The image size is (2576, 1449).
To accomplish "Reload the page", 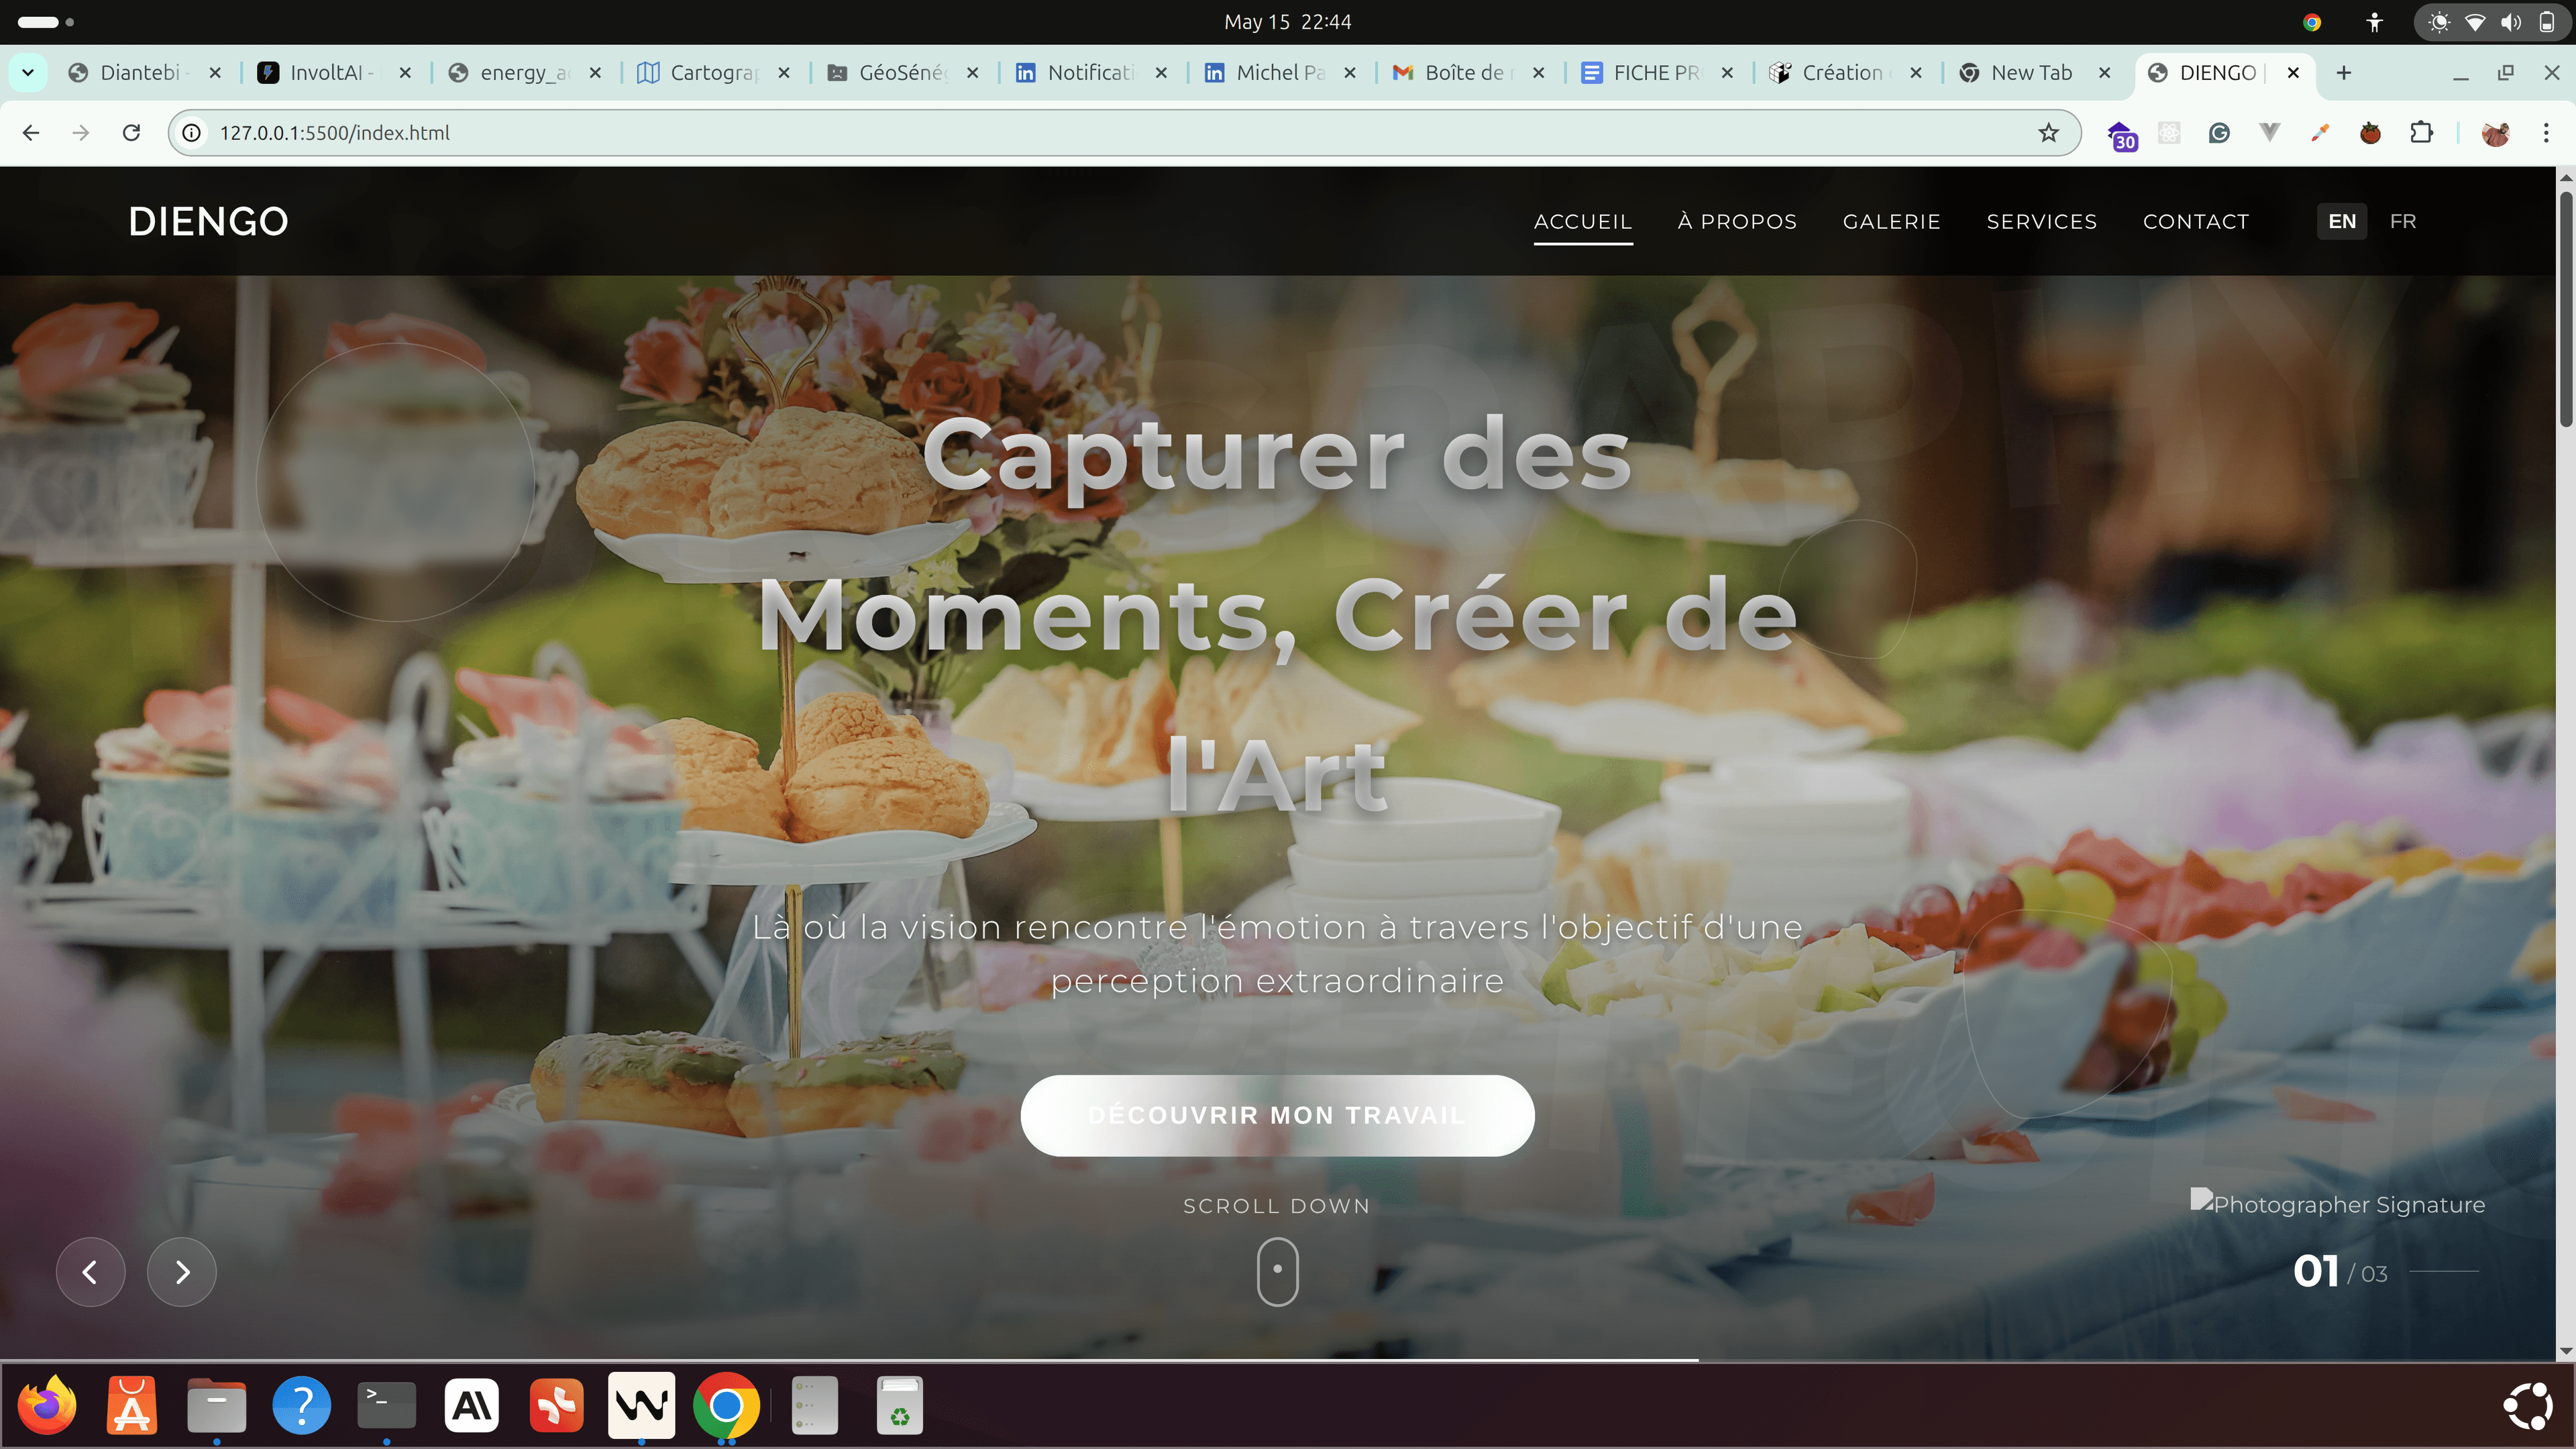I will (x=131, y=133).
